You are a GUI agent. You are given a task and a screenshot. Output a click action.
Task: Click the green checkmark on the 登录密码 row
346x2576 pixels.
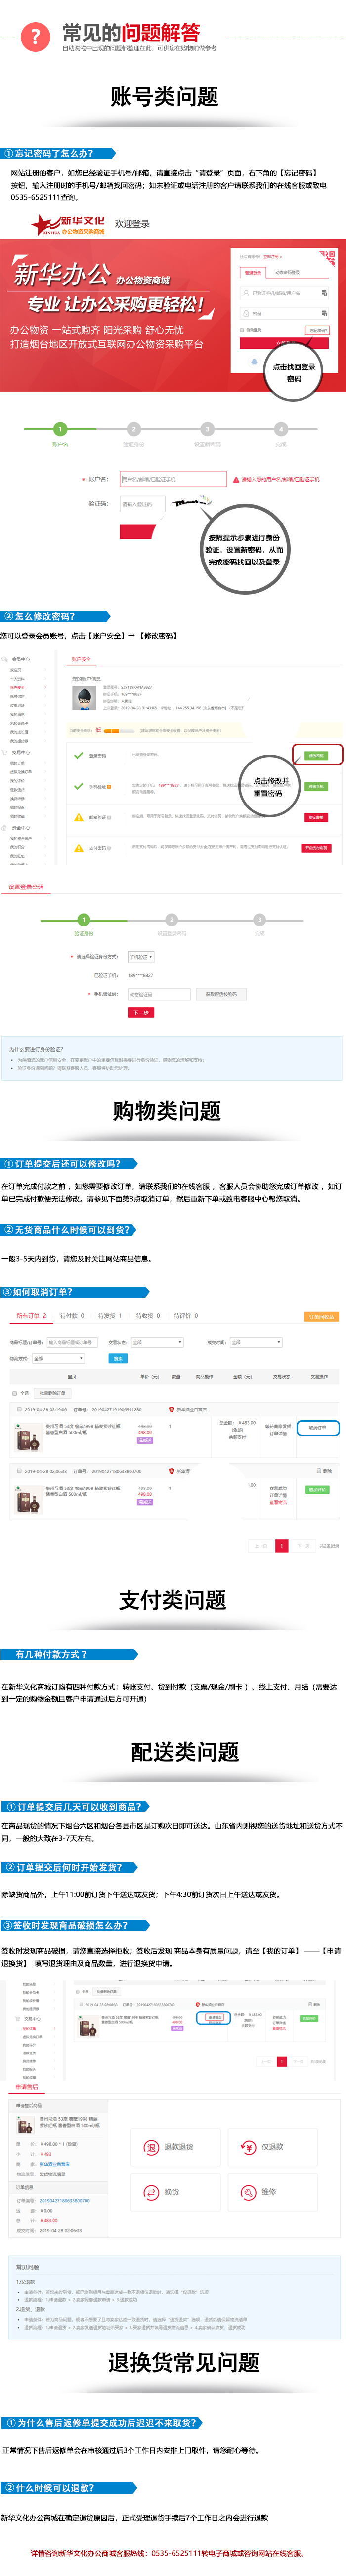pyautogui.click(x=78, y=755)
